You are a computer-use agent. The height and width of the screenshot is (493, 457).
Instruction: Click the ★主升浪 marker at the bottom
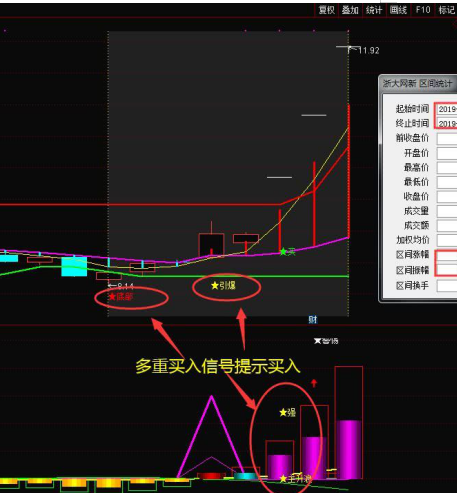pyautogui.click(x=295, y=479)
